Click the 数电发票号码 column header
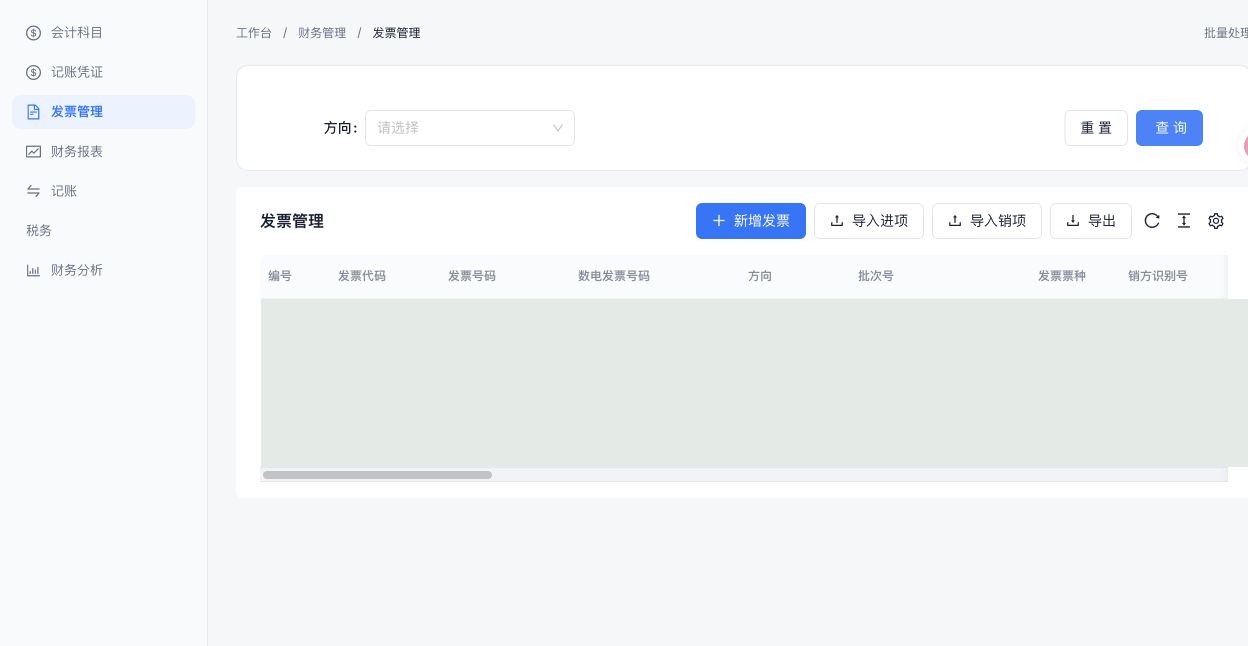 pyautogui.click(x=614, y=276)
